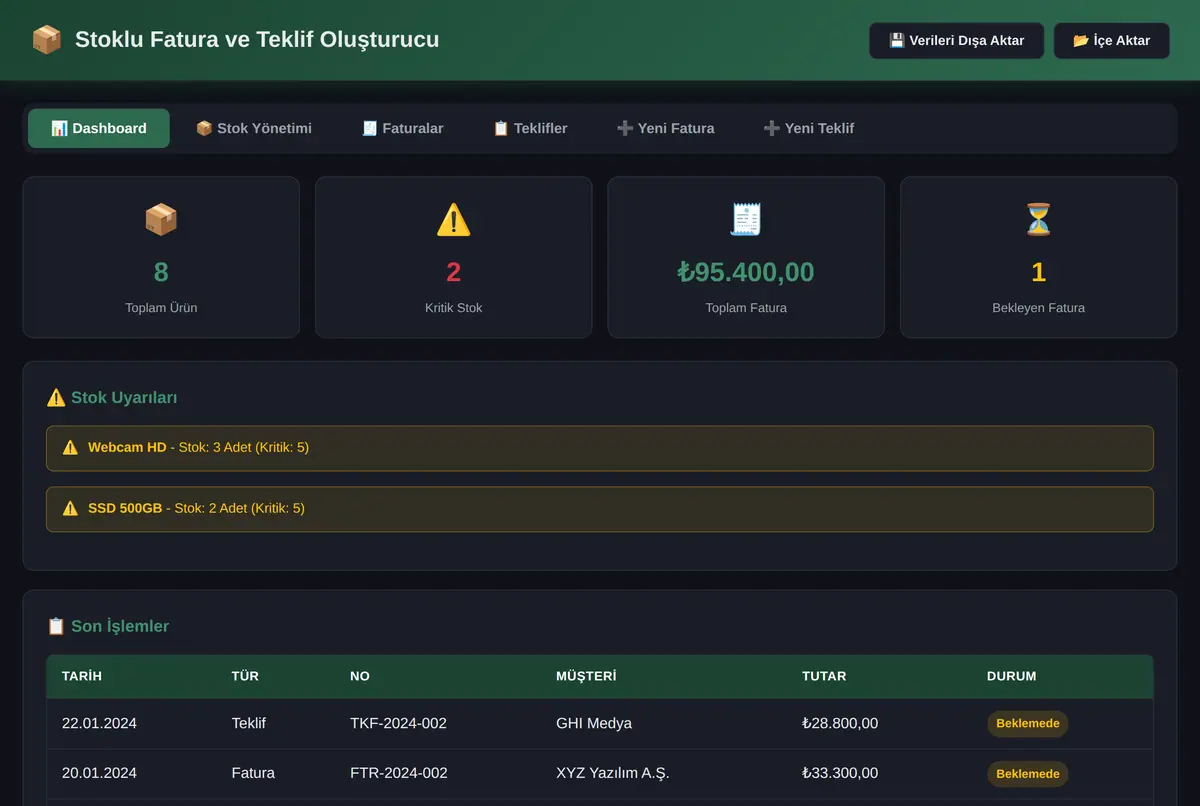Image resolution: width=1200 pixels, height=806 pixels.
Task: Click the İçe Aktar button
Action: point(1112,41)
